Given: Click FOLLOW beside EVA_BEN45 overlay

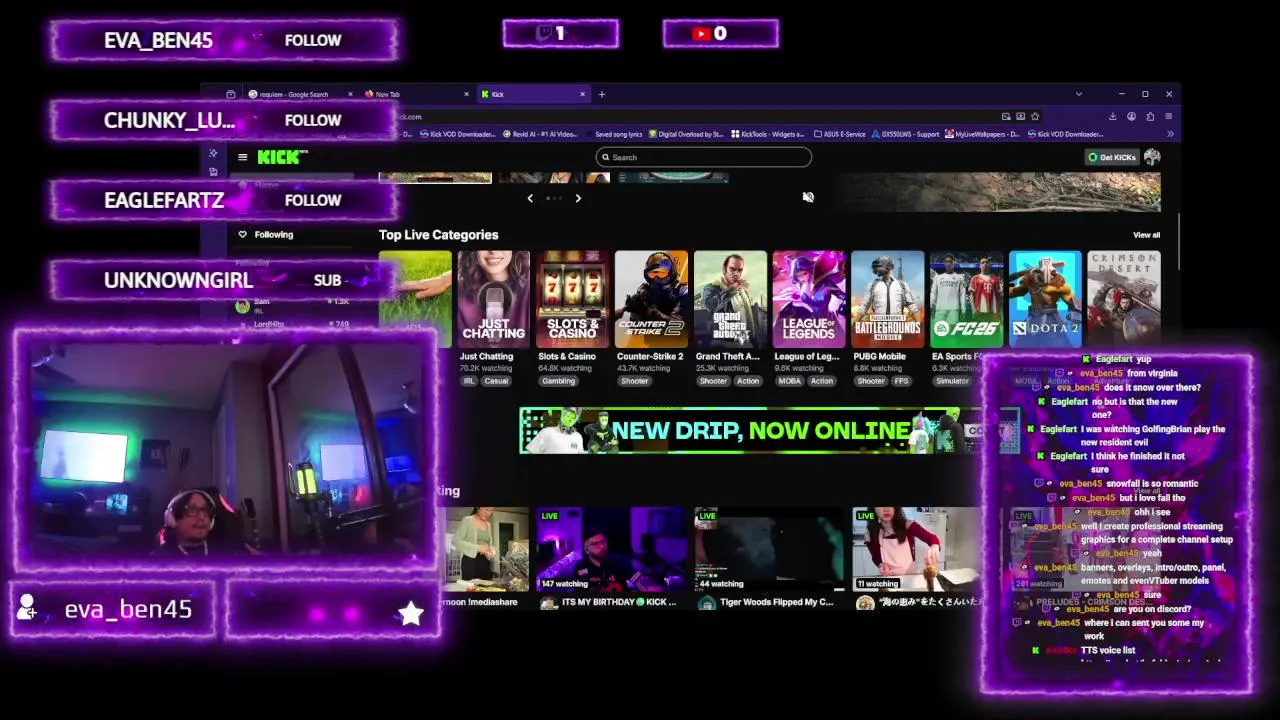Looking at the screenshot, I should 313,40.
